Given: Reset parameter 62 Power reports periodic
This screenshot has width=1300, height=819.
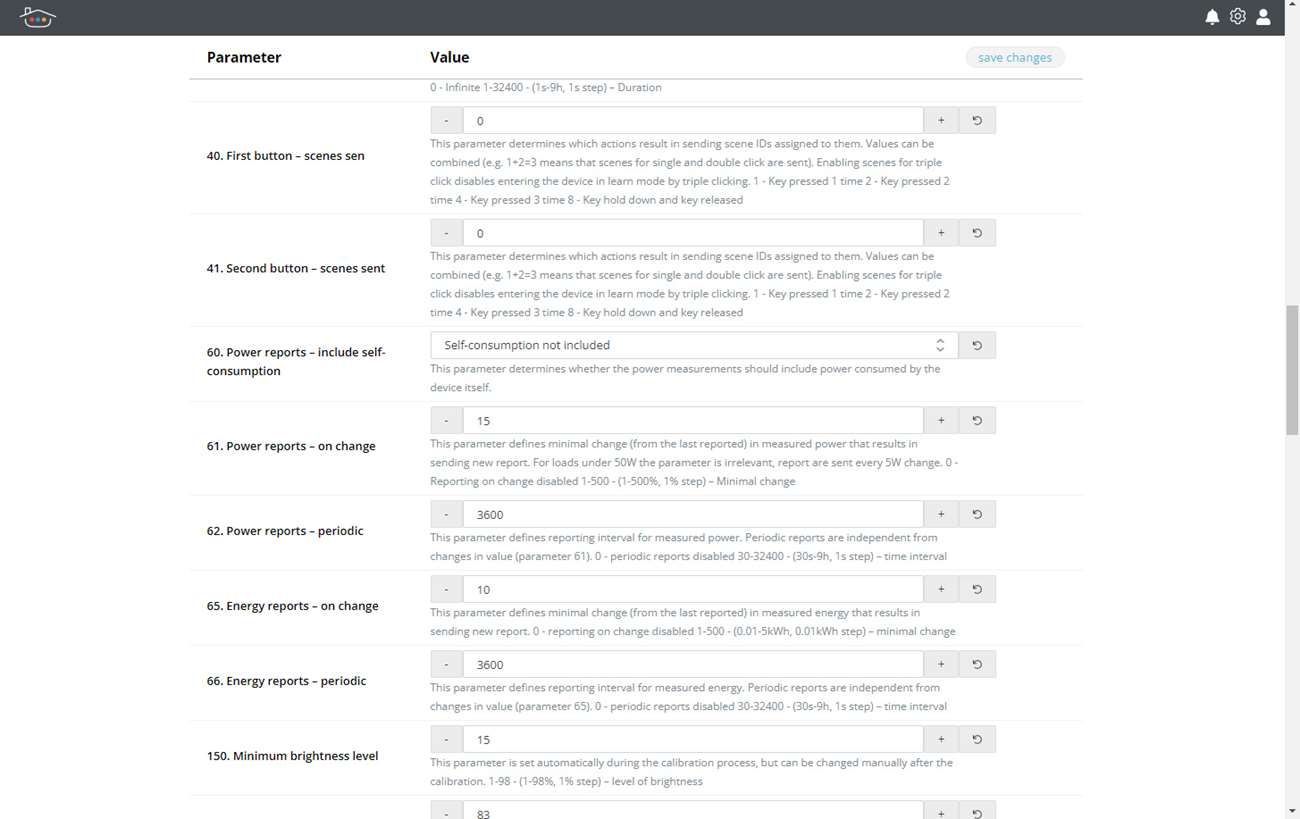Looking at the screenshot, I should coord(977,514).
